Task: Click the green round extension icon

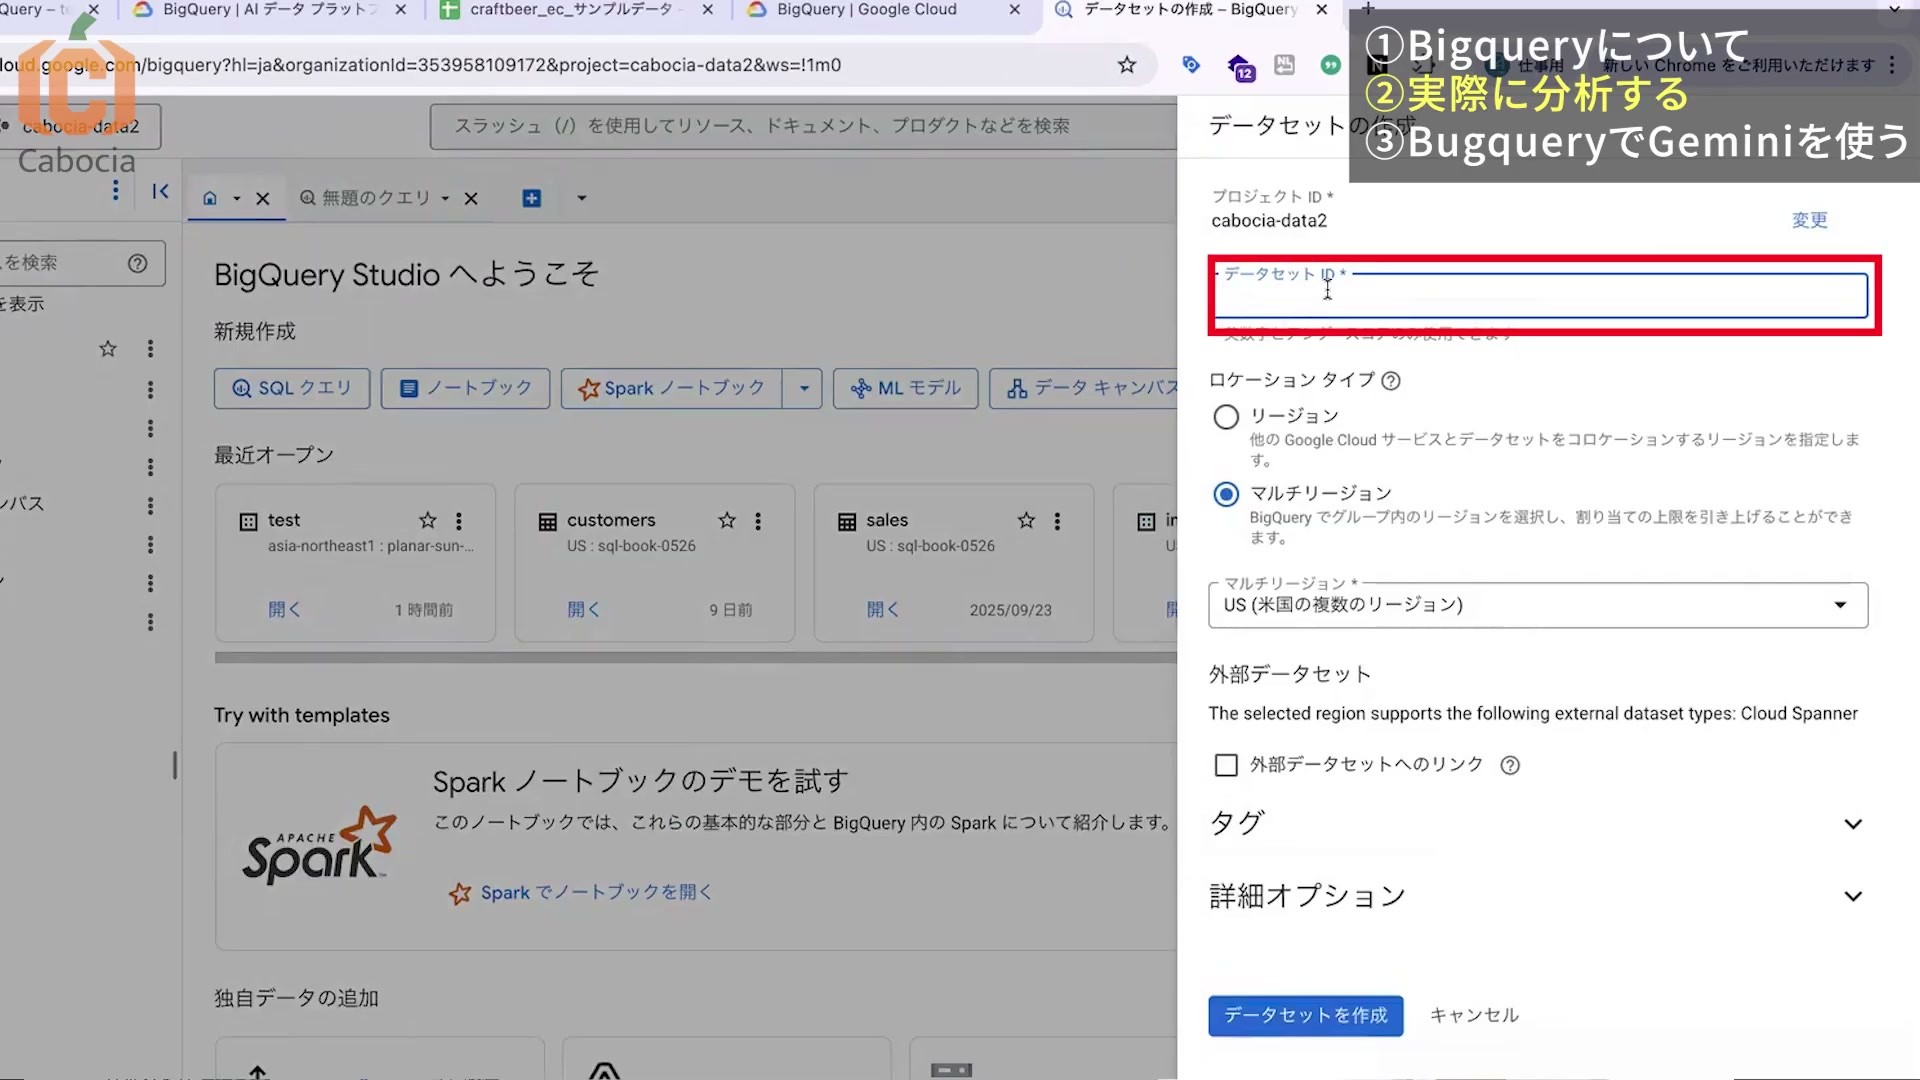Action: (x=1330, y=65)
